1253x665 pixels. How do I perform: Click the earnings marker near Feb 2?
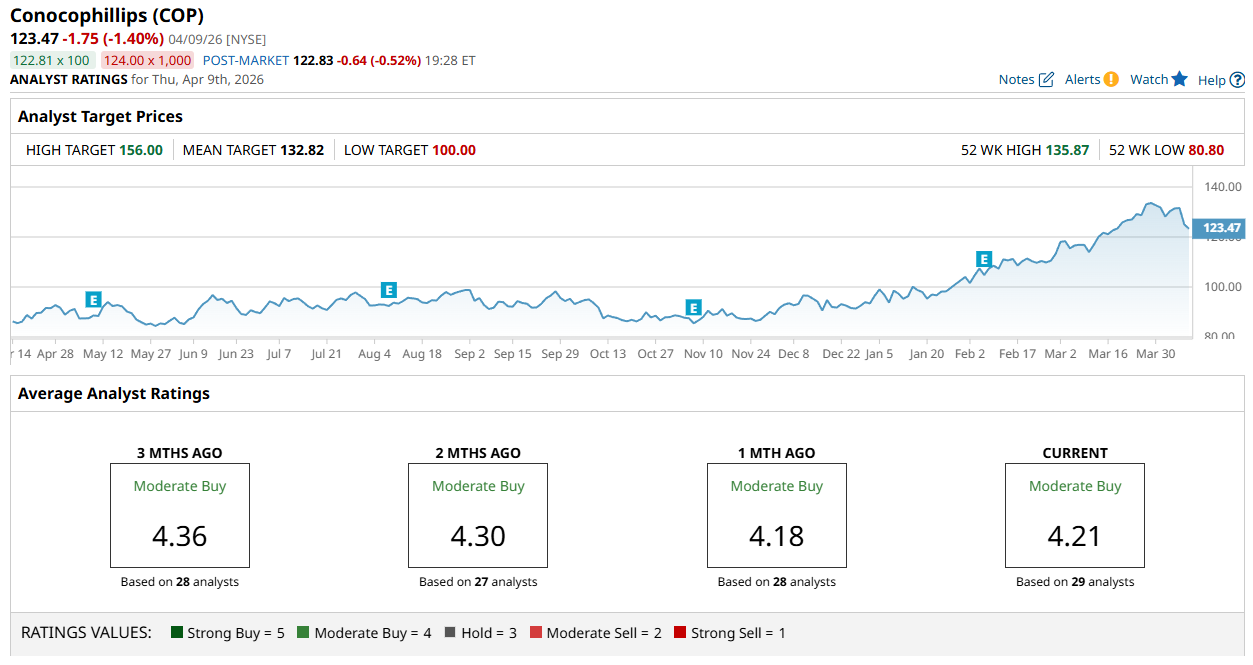(x=984, y=259)
